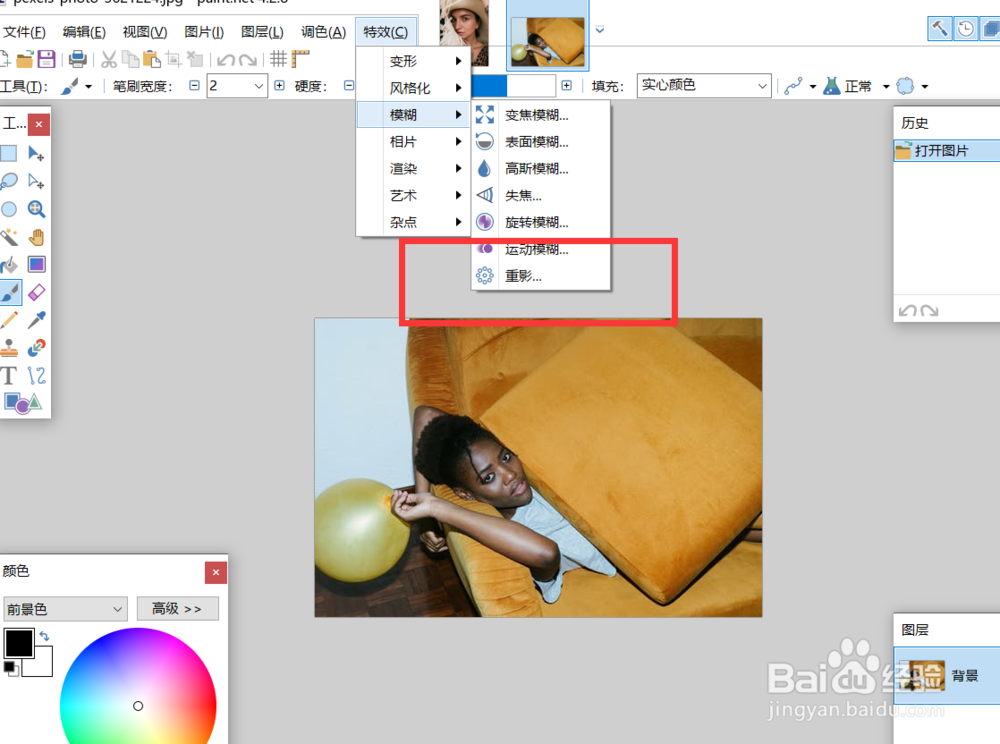Choose 表面模糊 blur effect
The width and height of the screenshot is (1000, 744).
[x=541, y=142]
